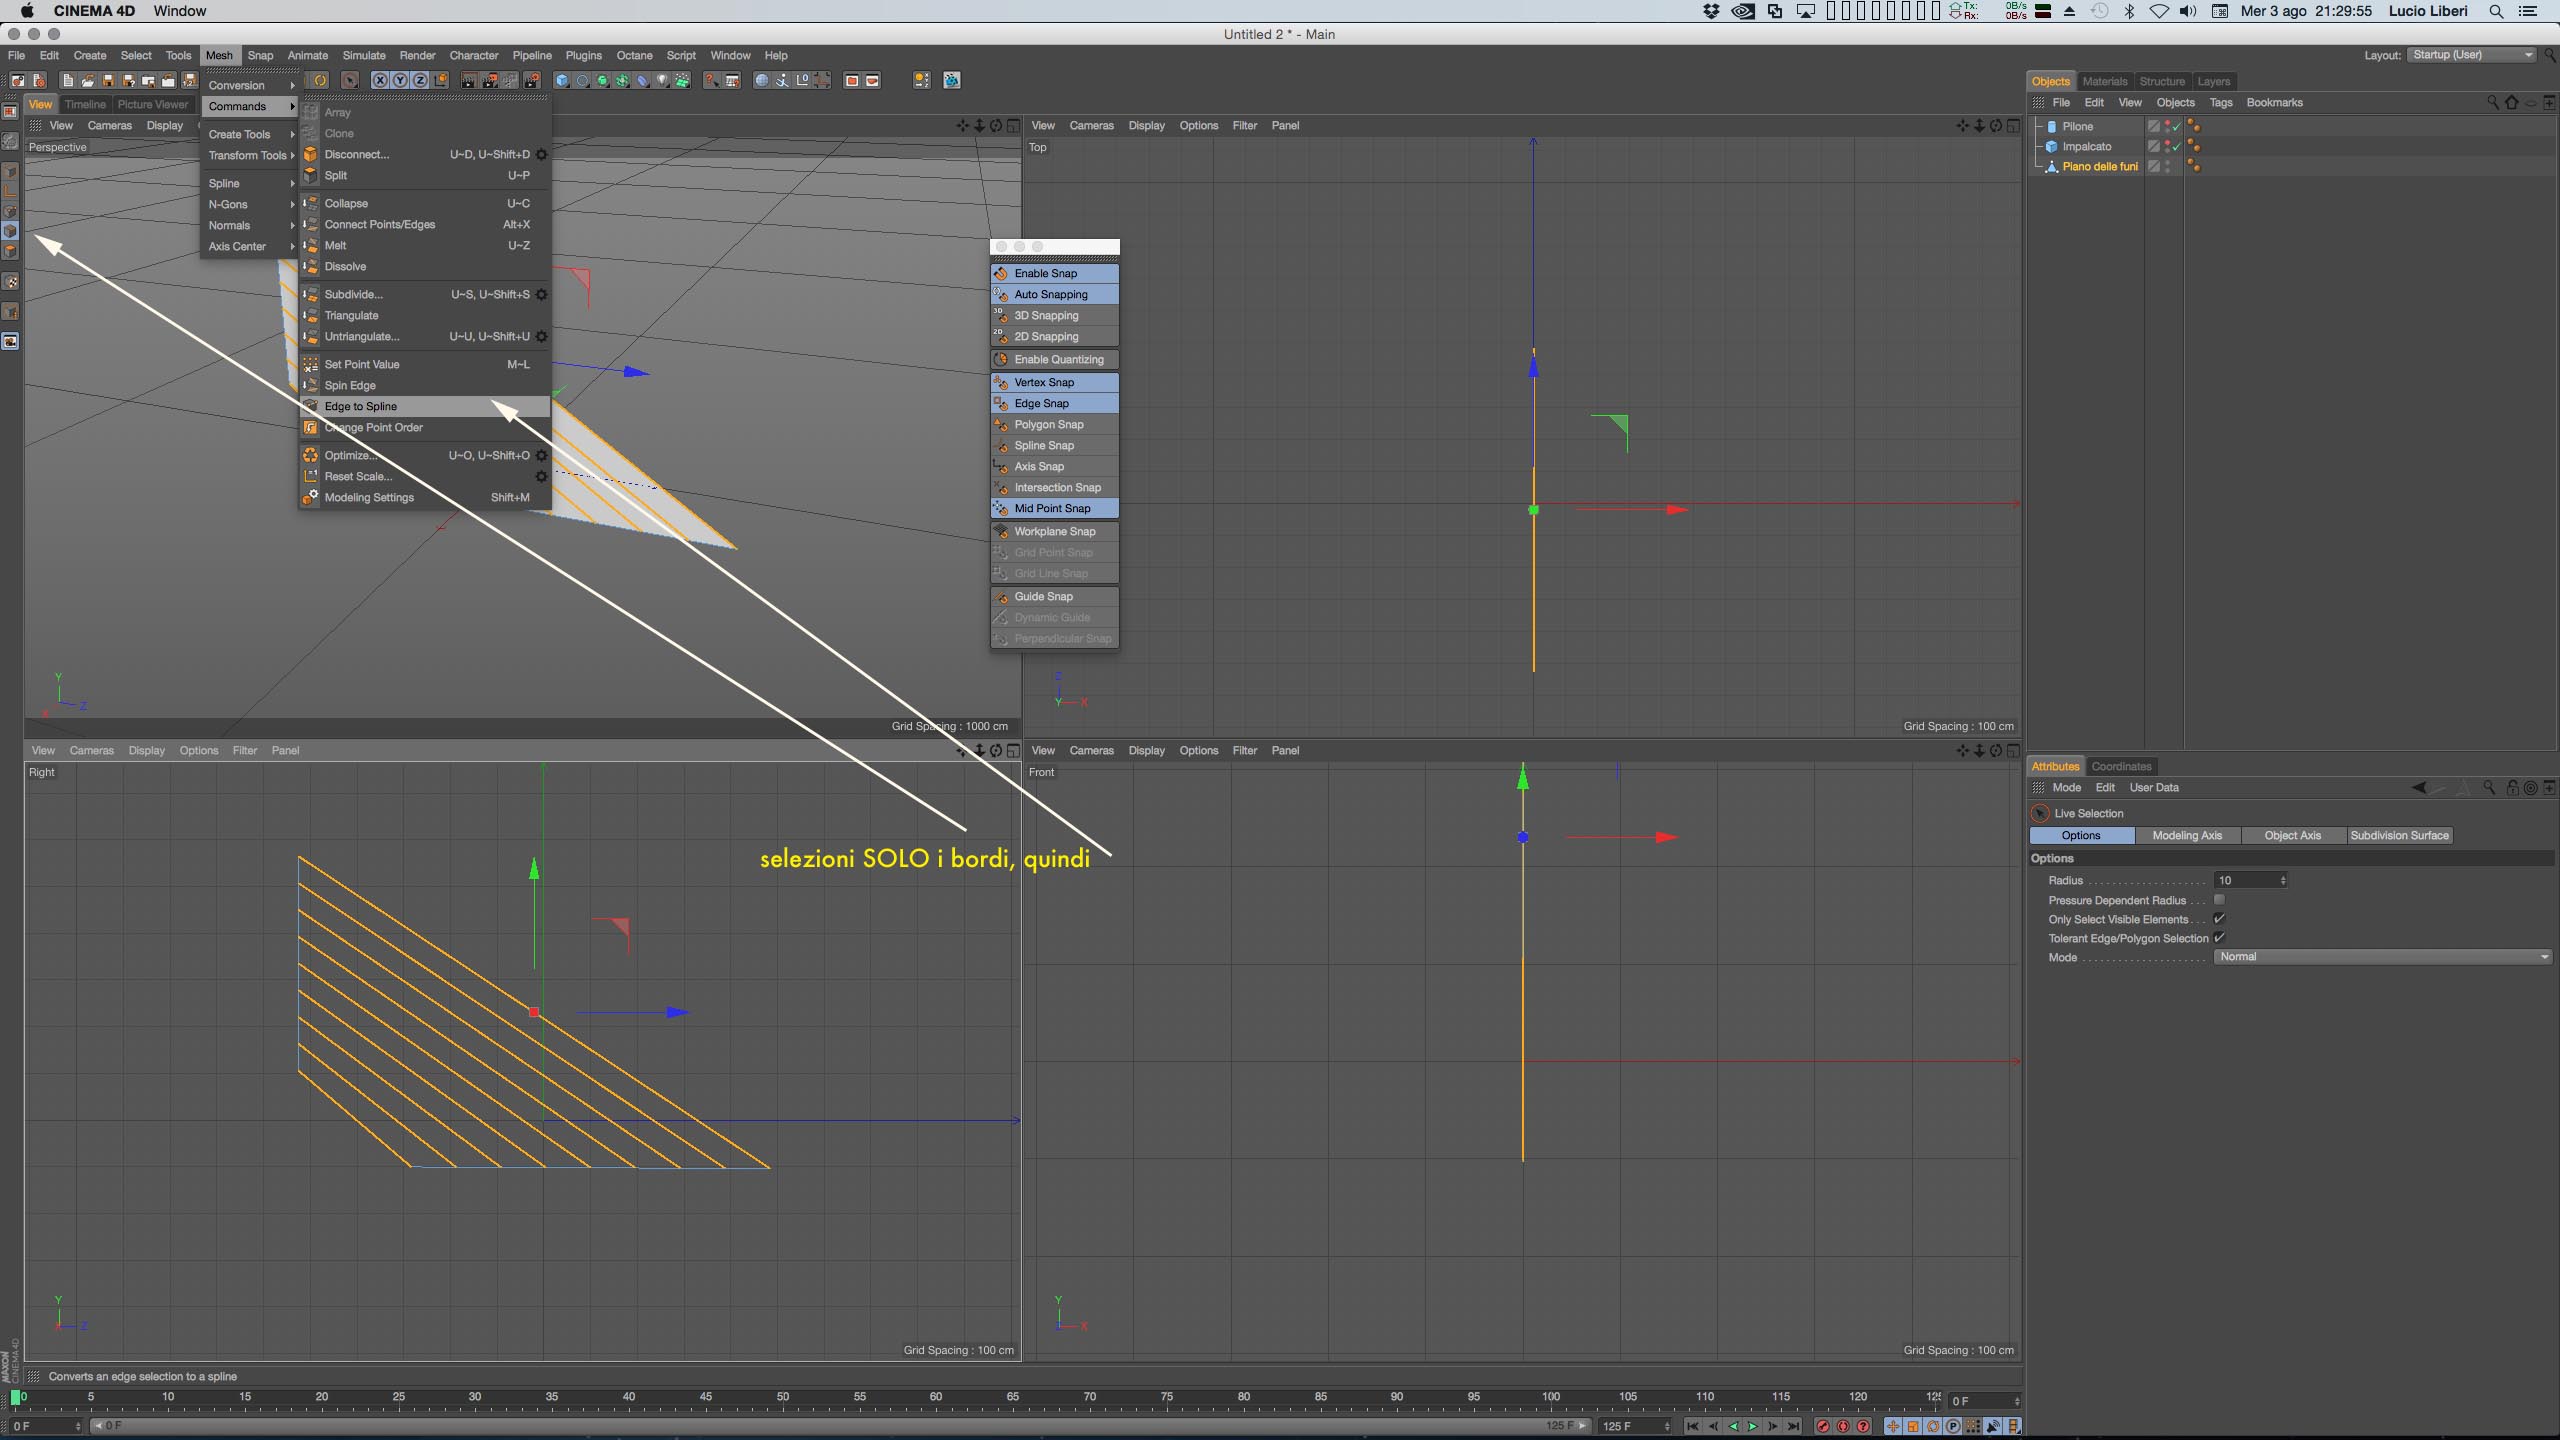Click the Modeling Axis button

(2187, 835)
